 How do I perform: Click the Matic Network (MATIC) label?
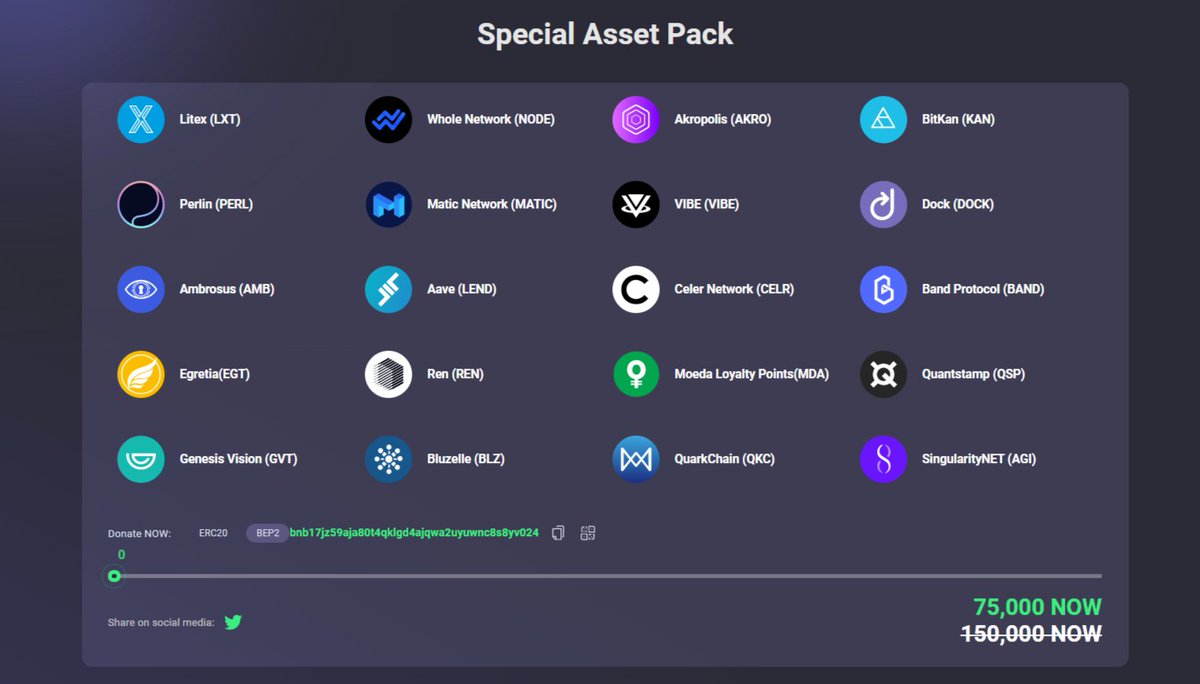tap(492, 204)
